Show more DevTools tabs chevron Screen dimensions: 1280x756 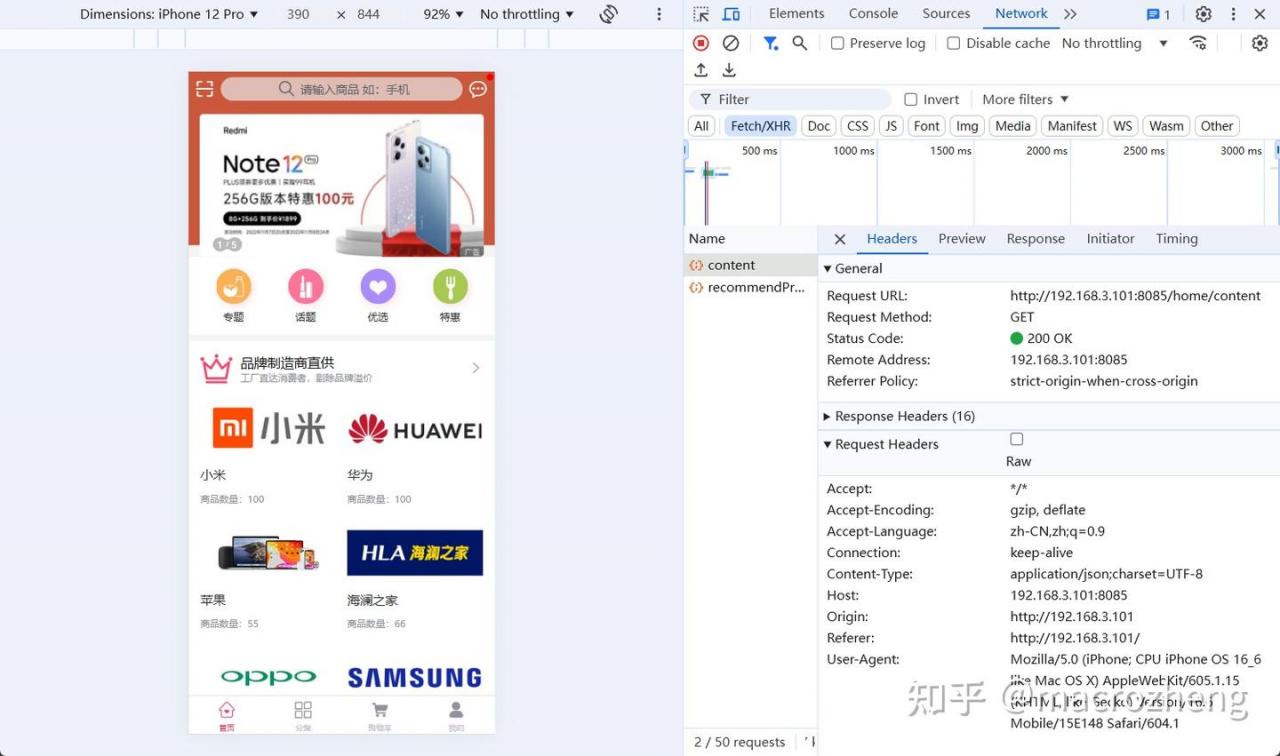click(1071, 14)
